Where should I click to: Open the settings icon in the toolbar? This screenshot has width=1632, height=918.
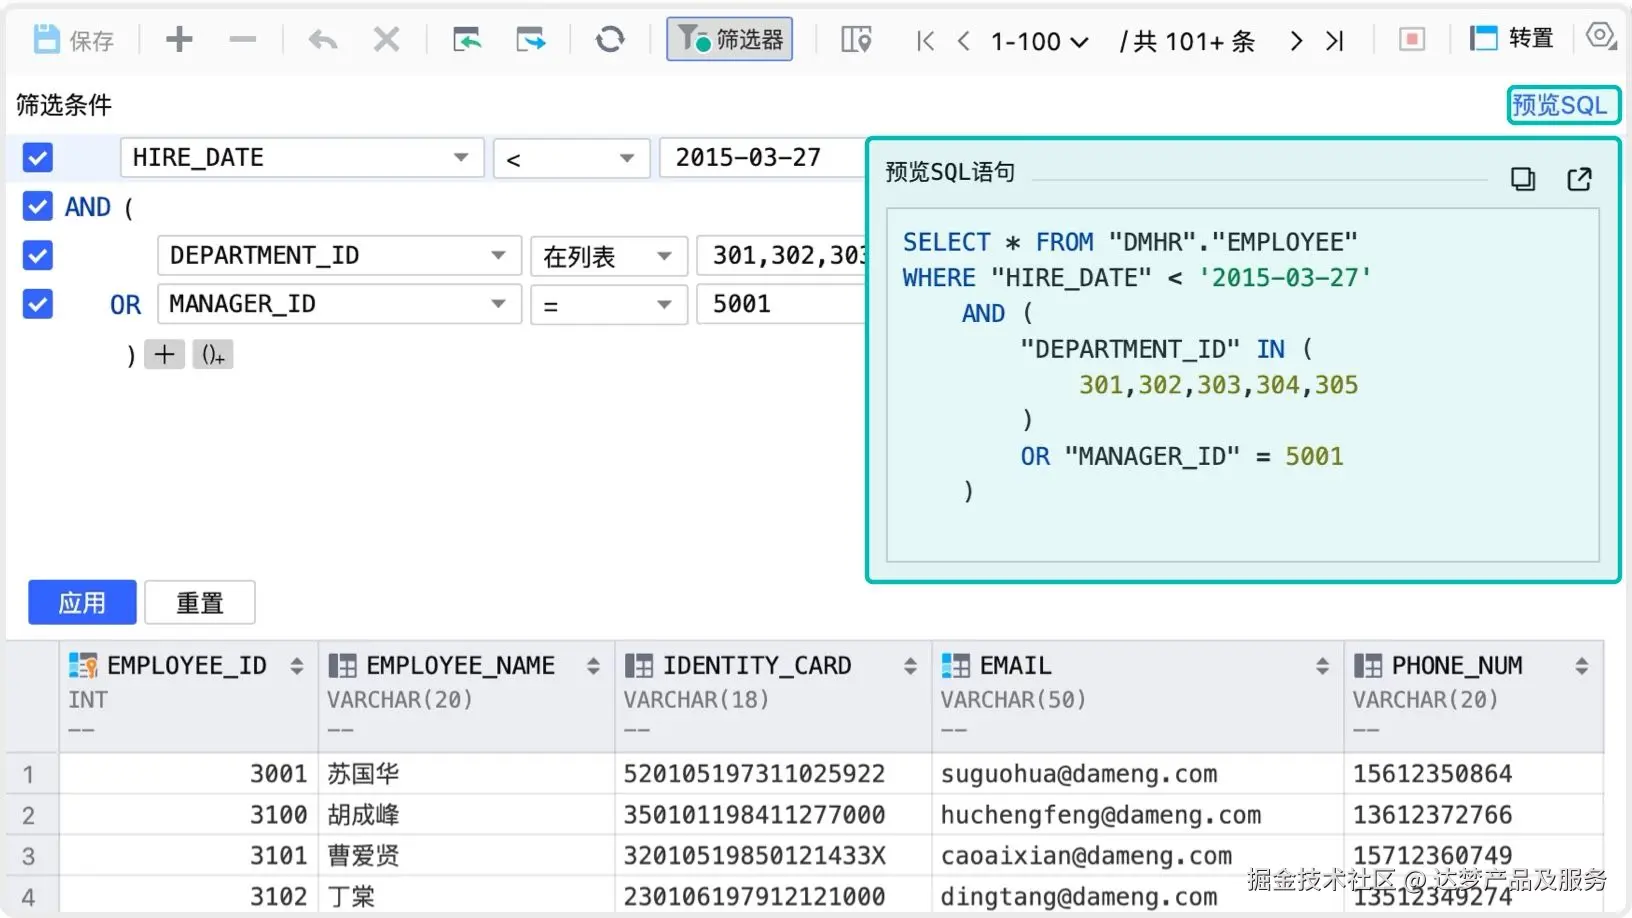pyautogui.click(x=1601, y=37)
